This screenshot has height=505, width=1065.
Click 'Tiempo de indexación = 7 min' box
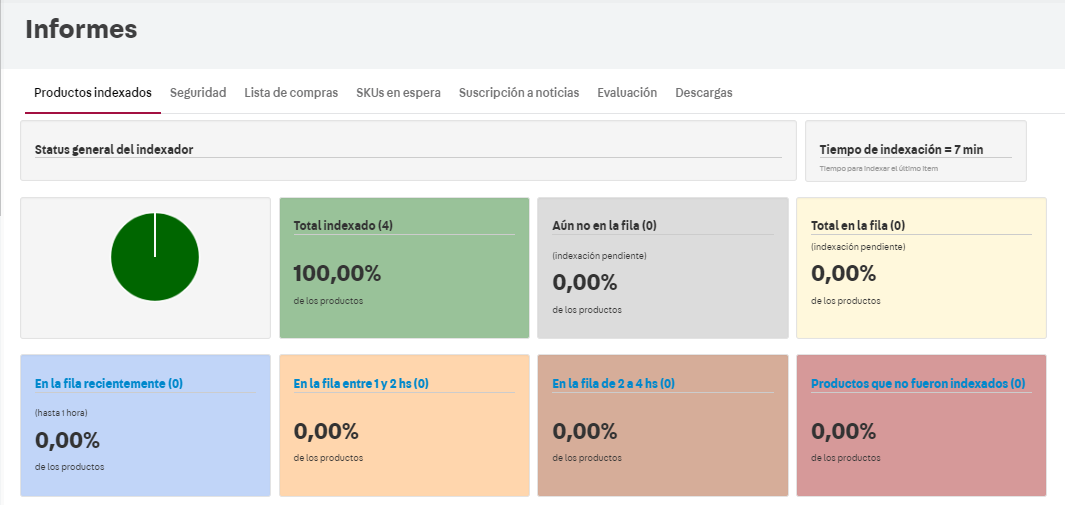pos(914,150)
